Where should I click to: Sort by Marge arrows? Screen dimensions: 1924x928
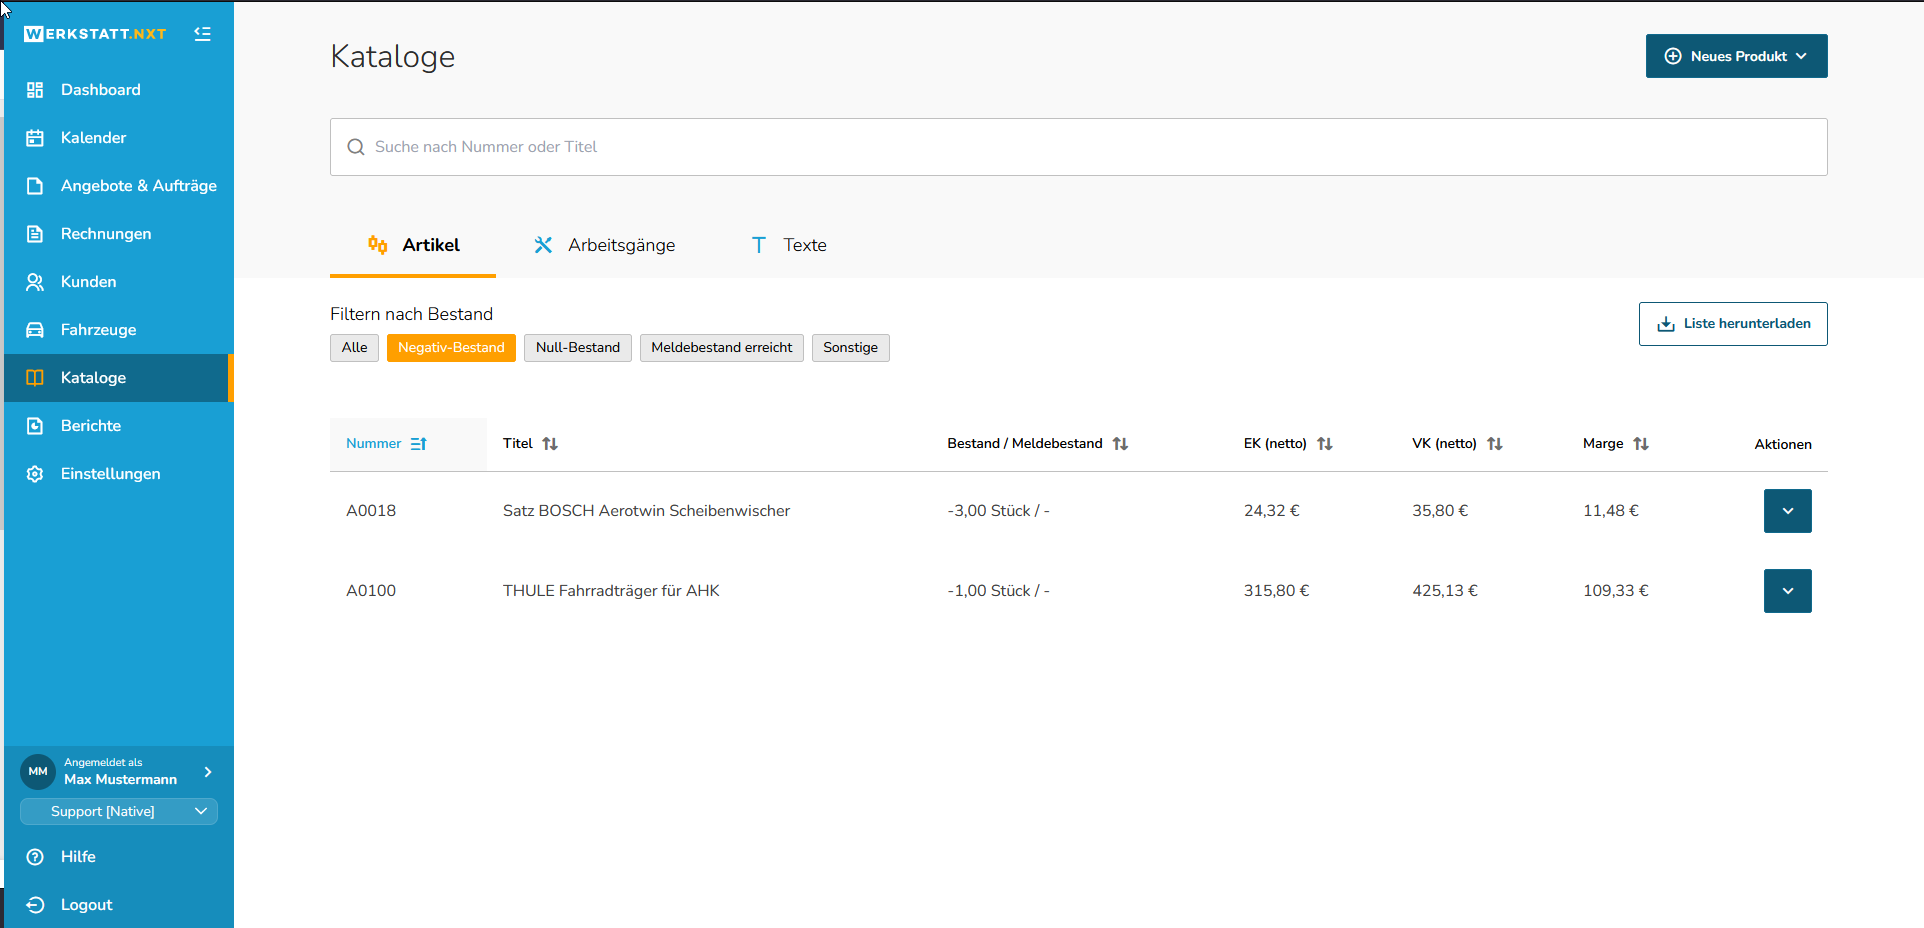point(1641,444)
